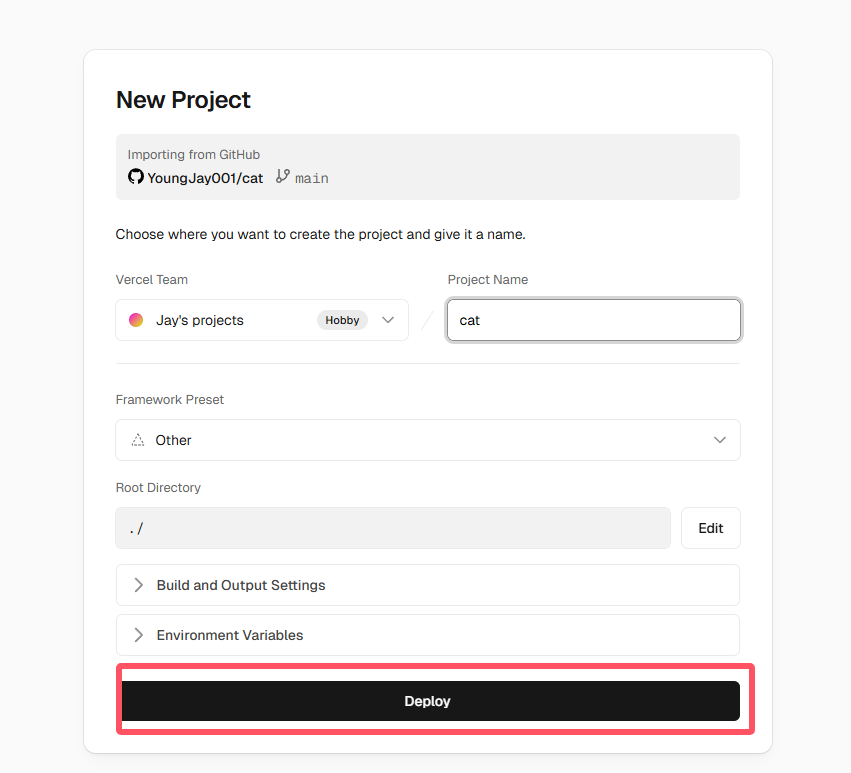851x773 pixels.
Task: Click the GitHub logo next to YoungJay001/cat
Action: tap(135, 177)
